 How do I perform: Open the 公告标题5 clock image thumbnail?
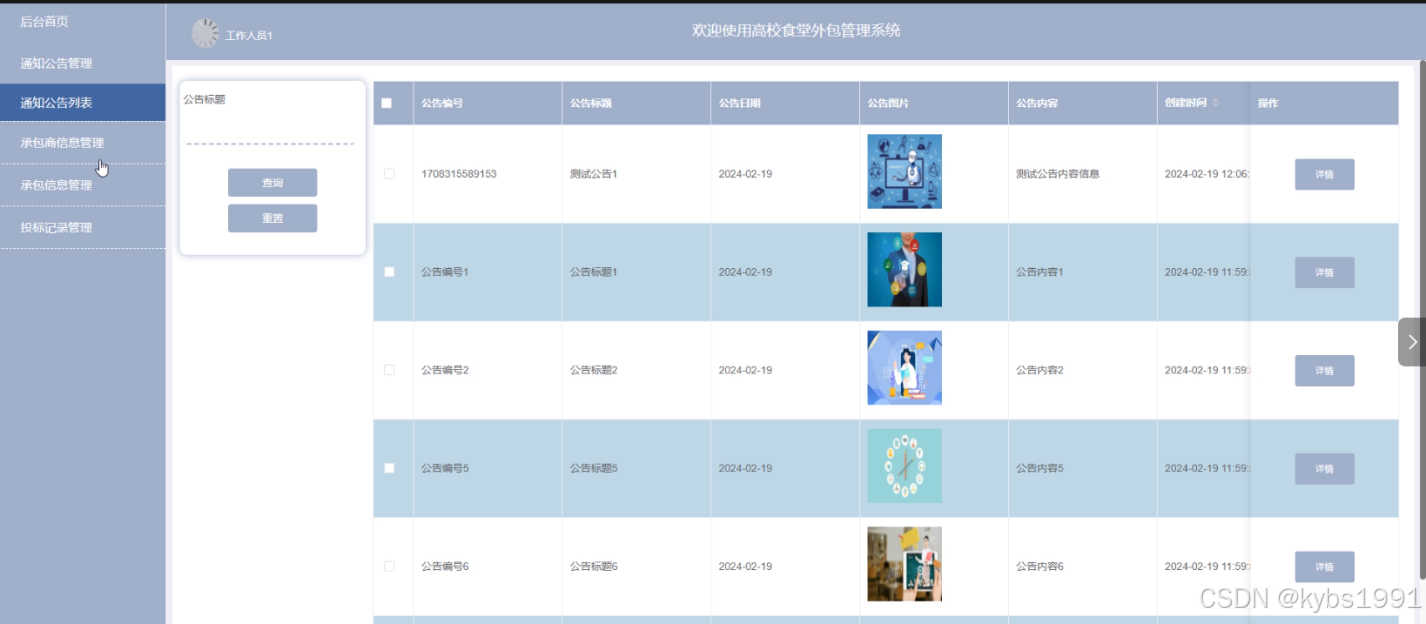click(x=904, y=465)
